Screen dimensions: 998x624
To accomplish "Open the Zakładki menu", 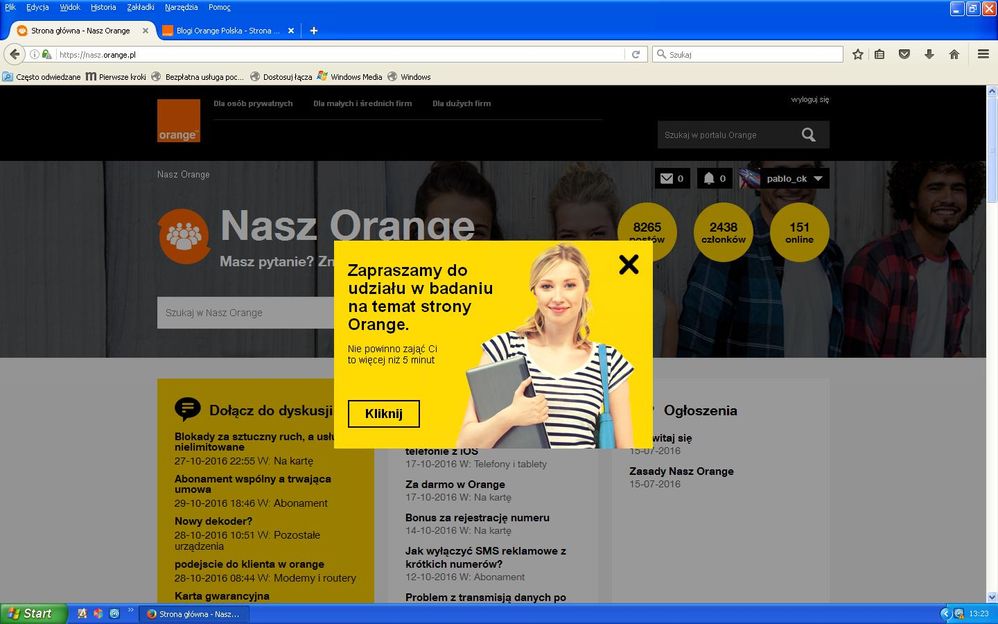I will 140,7.
